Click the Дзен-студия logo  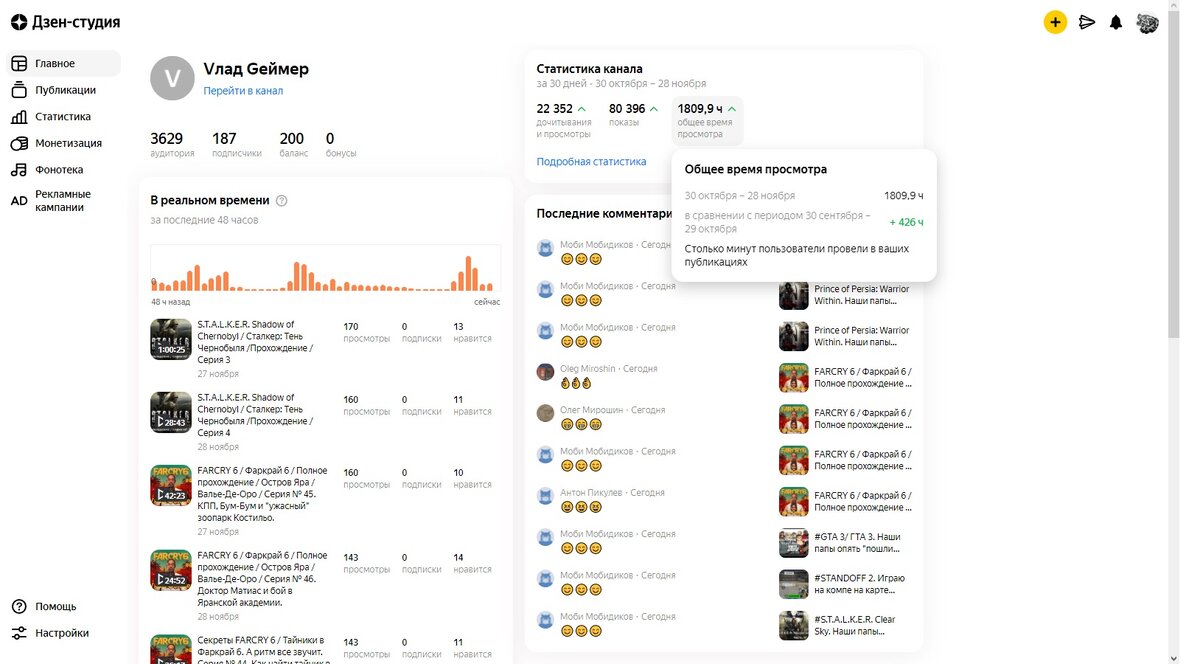coord(65,22)
